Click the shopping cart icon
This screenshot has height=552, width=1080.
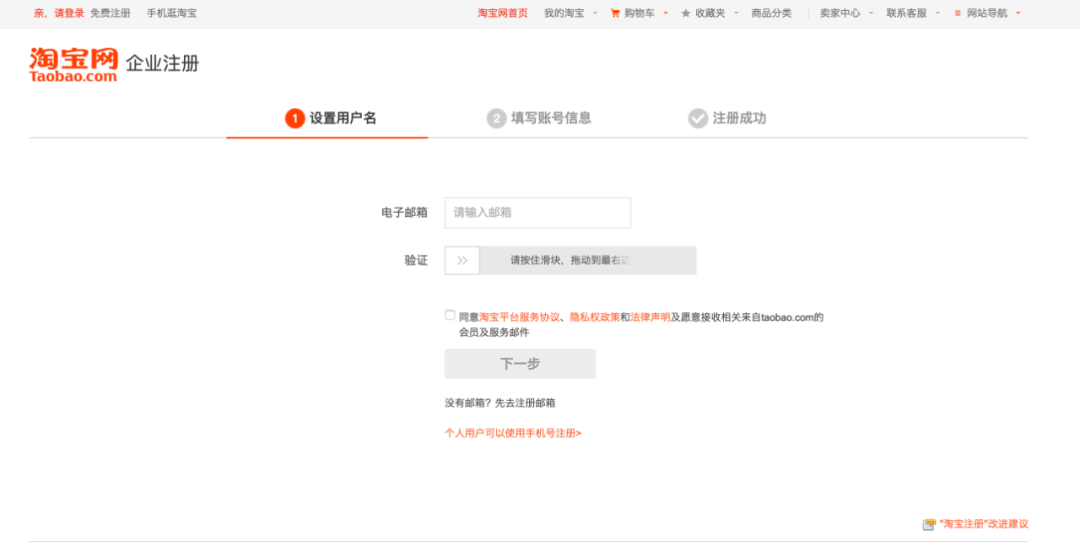click(615, 13)
